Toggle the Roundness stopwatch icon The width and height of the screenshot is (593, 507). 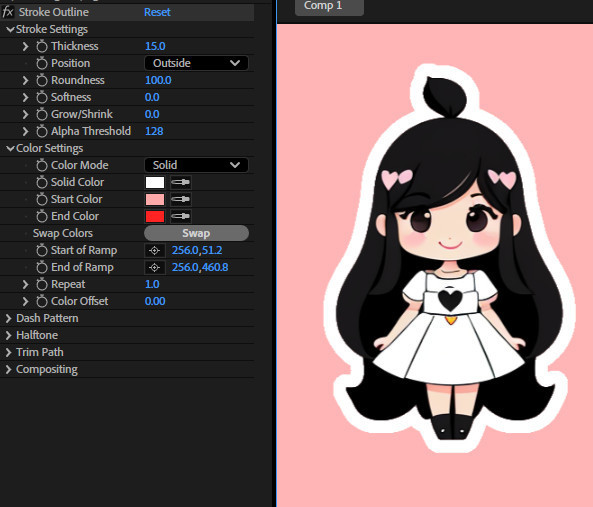42,80
